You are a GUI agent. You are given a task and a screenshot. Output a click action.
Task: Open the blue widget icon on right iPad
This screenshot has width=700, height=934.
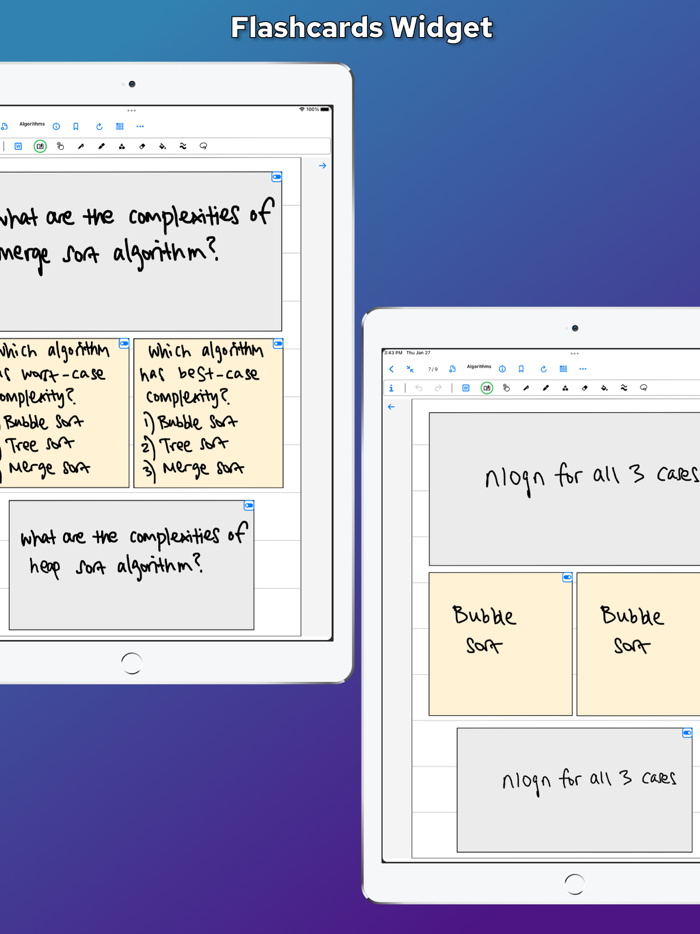click(x=466, y=388)
